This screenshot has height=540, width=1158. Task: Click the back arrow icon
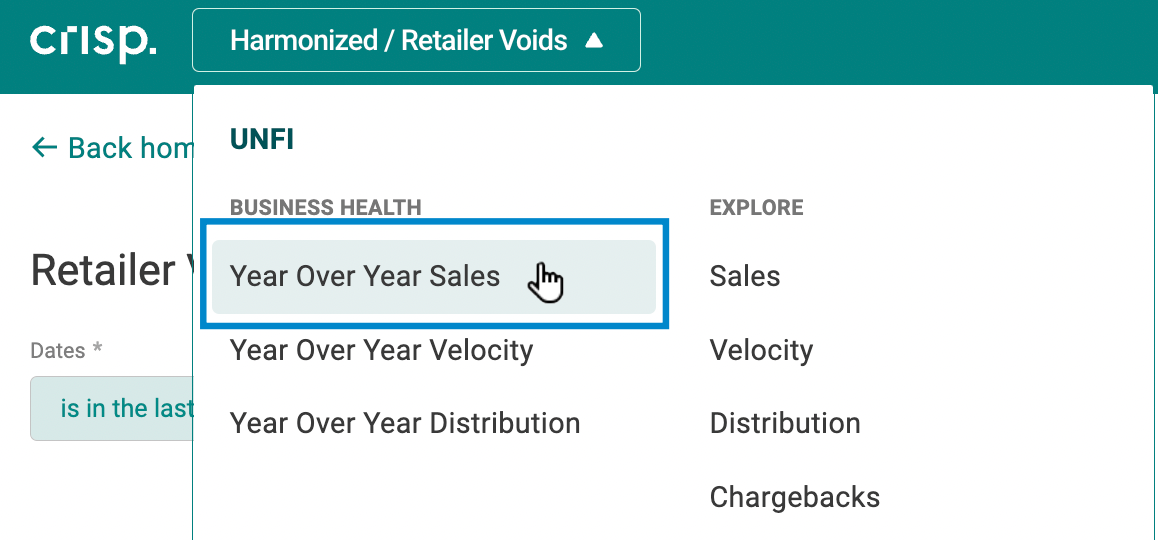point(44,148)
